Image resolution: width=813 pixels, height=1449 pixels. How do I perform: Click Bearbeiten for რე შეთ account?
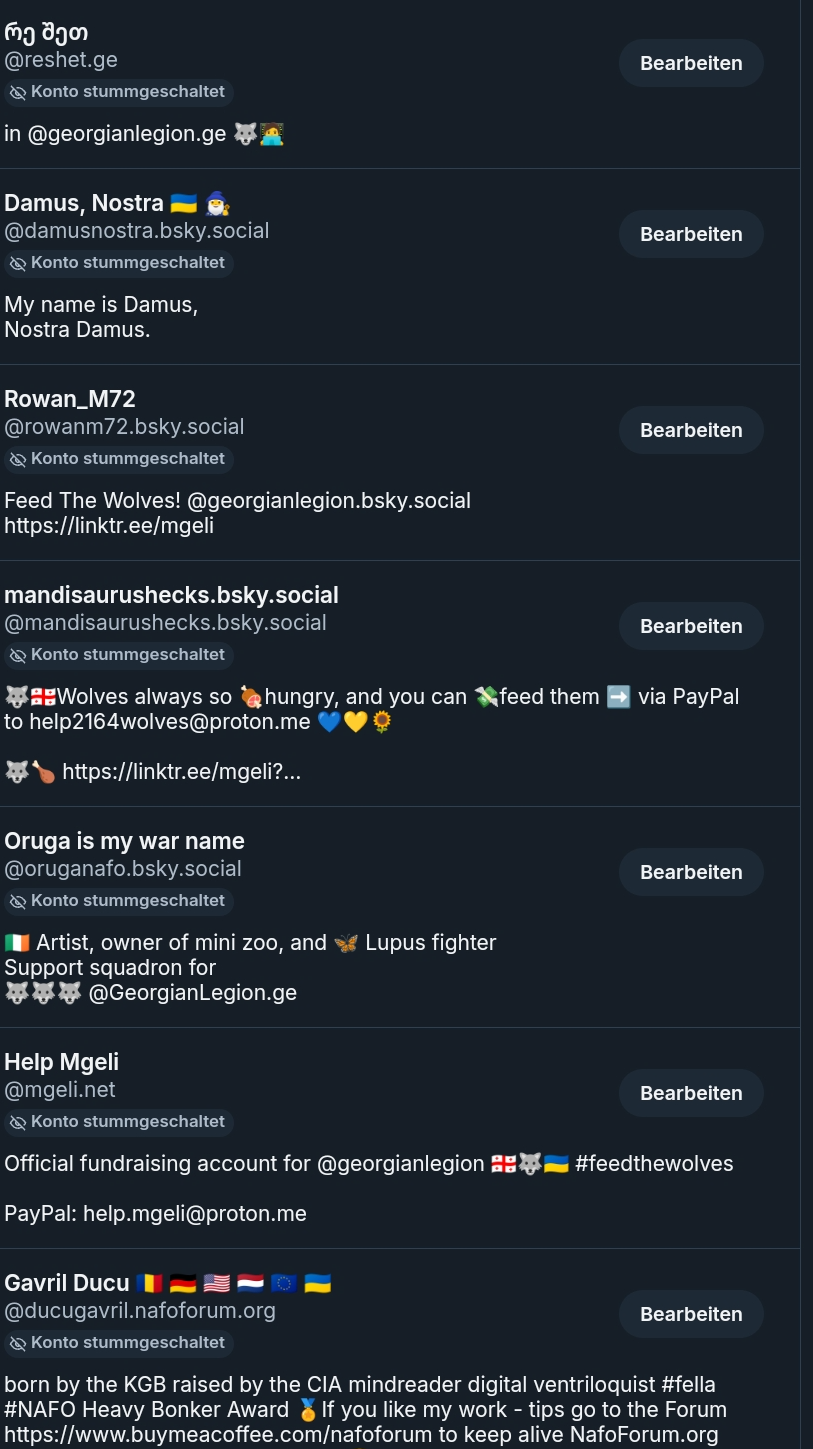[691, 63]
